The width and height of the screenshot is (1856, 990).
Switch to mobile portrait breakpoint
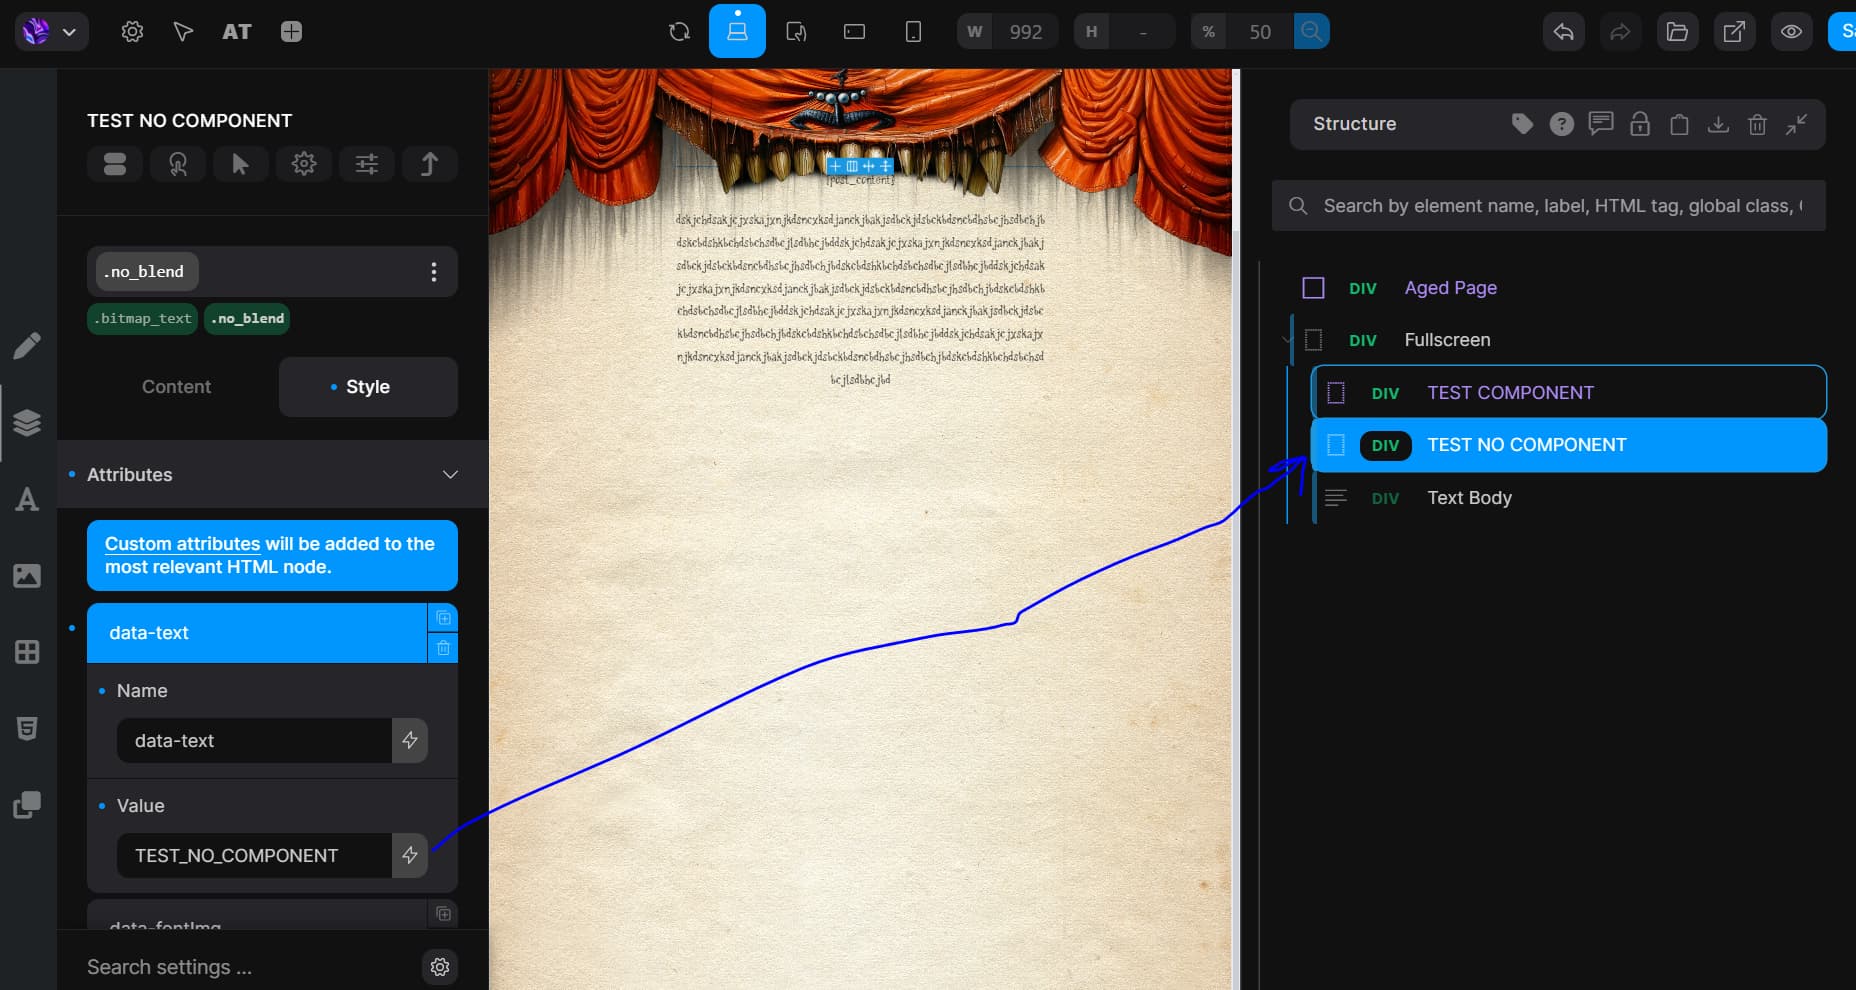[x=913, y=32]
